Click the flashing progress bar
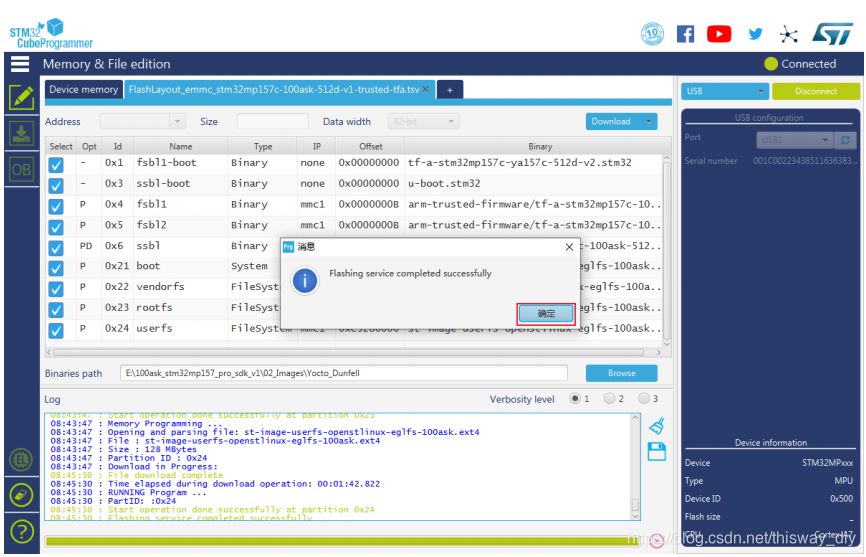Screen dimensions: 866x557 (x=341, y=542)
